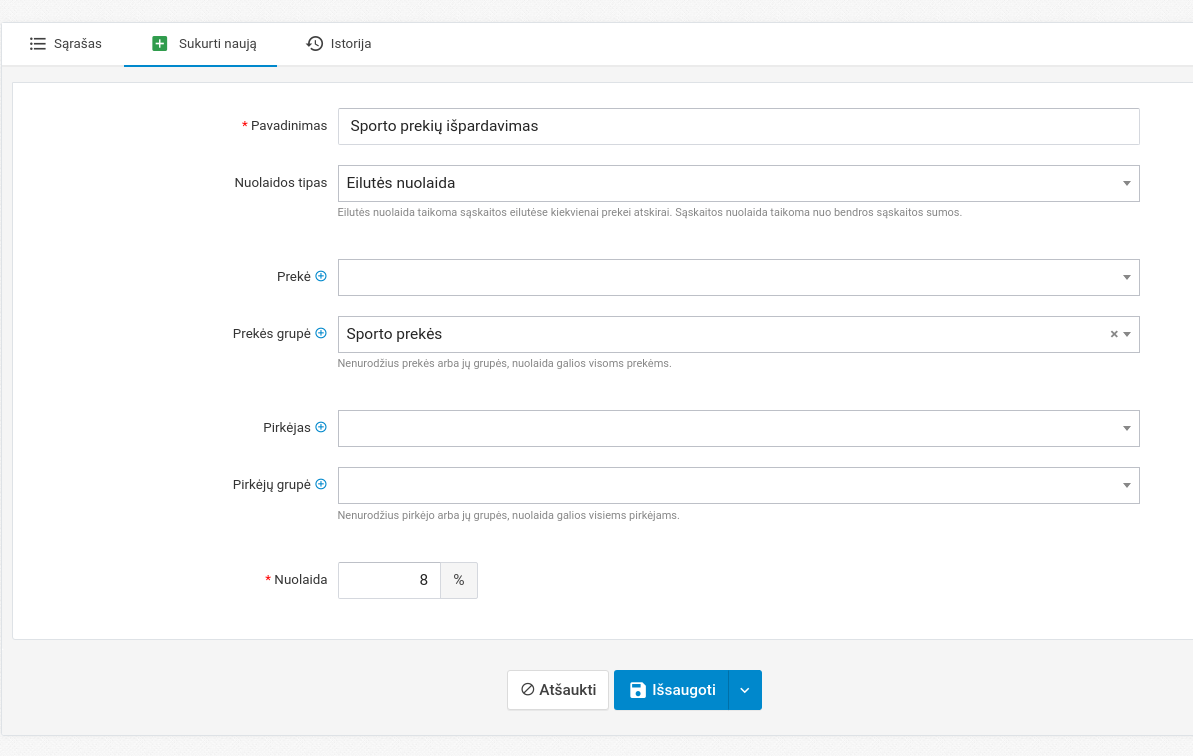Viewport: 1193px width, 756px height.
Task: Open the Sąrašas list tab
Action: click(66, 44)
